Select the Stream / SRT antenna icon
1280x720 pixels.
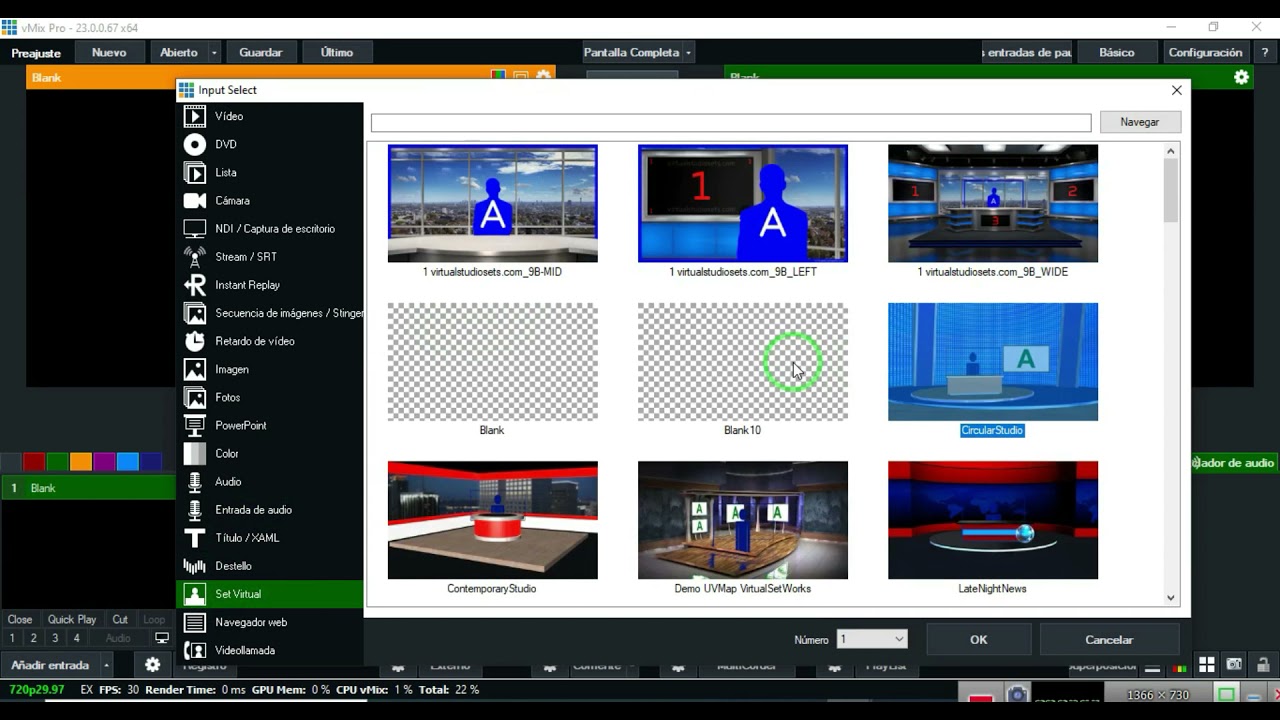click(195, 256)
